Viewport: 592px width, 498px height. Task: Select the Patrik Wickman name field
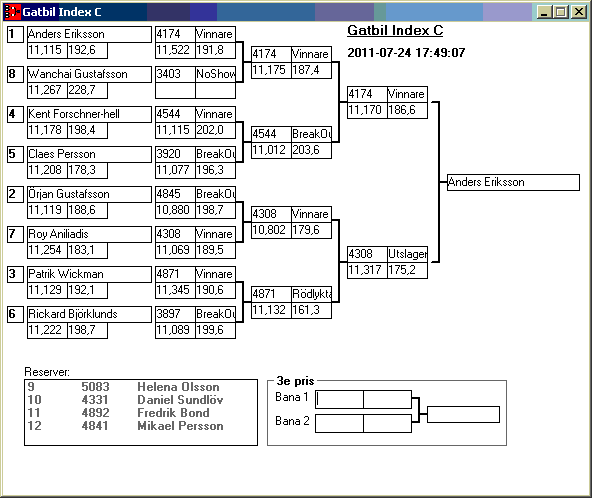point(89,274)
